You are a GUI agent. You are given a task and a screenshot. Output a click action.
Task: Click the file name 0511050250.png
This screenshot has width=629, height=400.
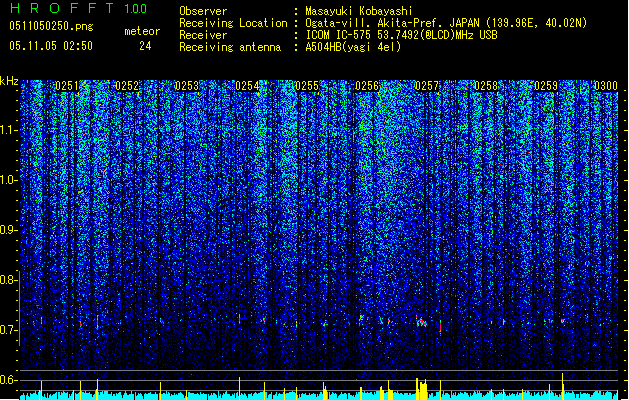(x=51, y=26)
